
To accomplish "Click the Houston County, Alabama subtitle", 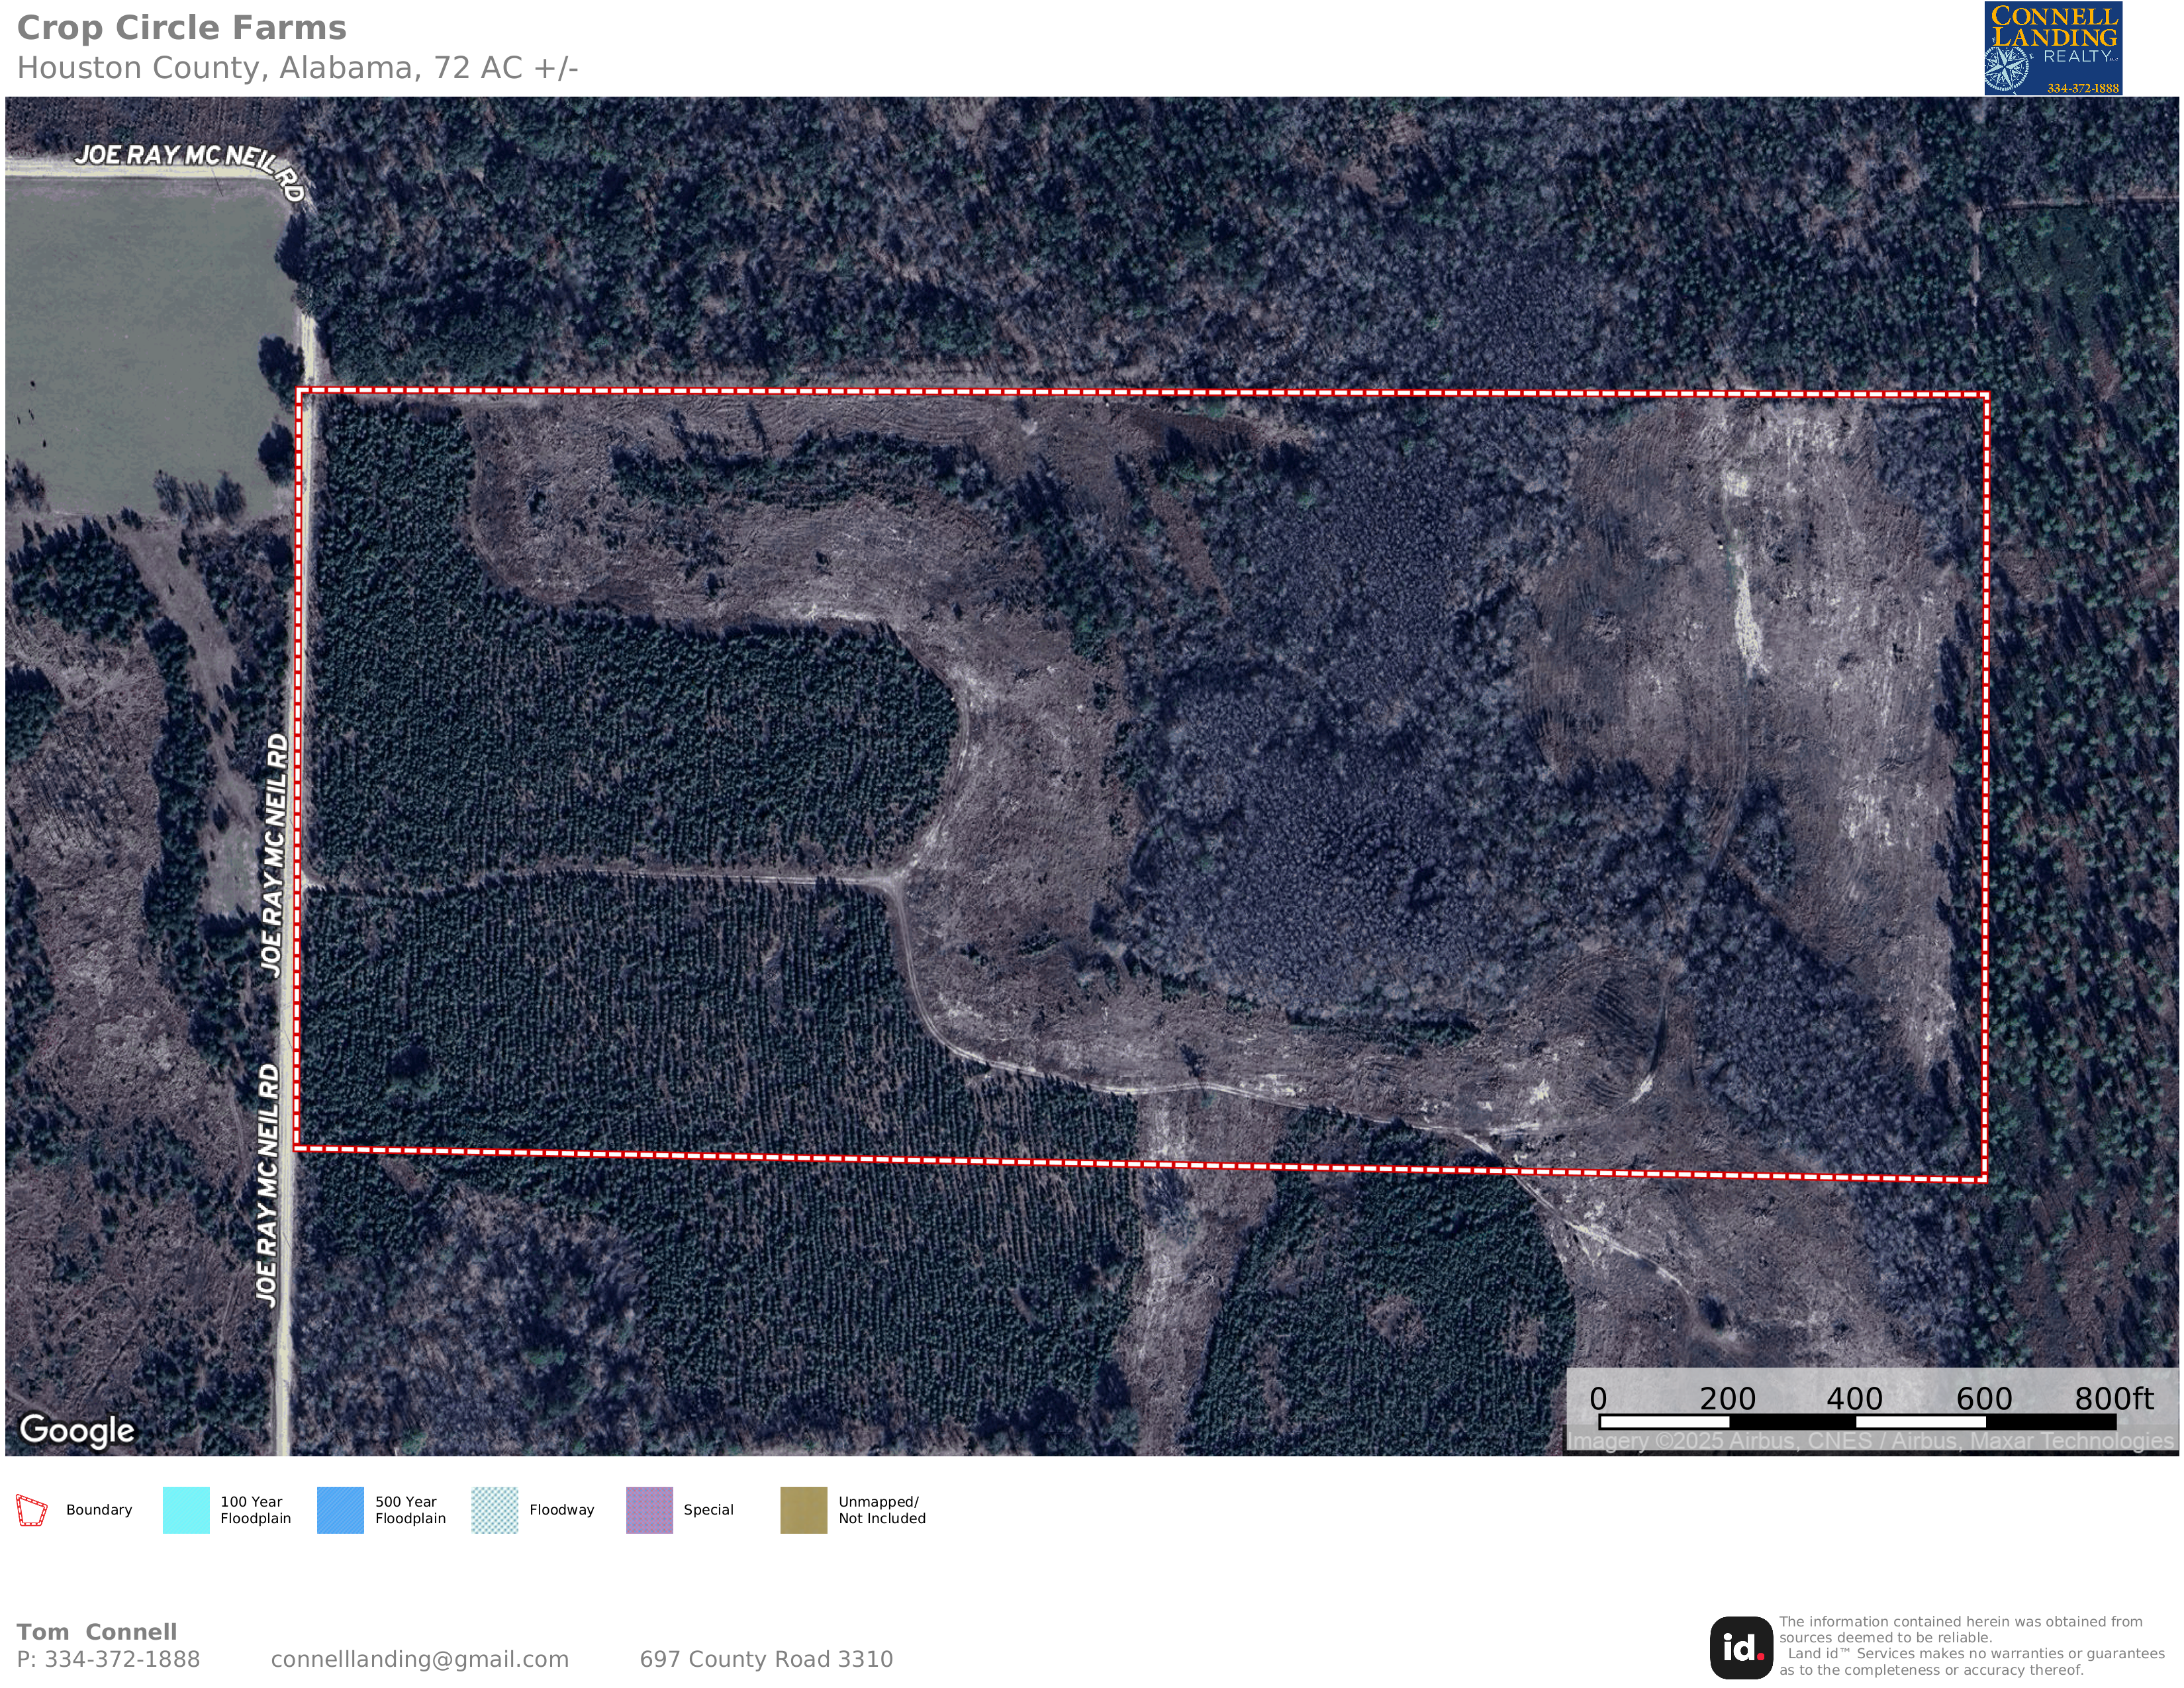I will 297,68.
